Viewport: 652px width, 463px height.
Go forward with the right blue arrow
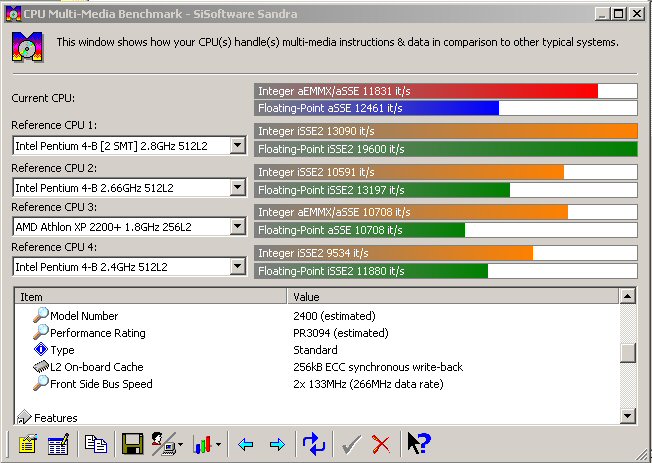click(x=277, y=444)
